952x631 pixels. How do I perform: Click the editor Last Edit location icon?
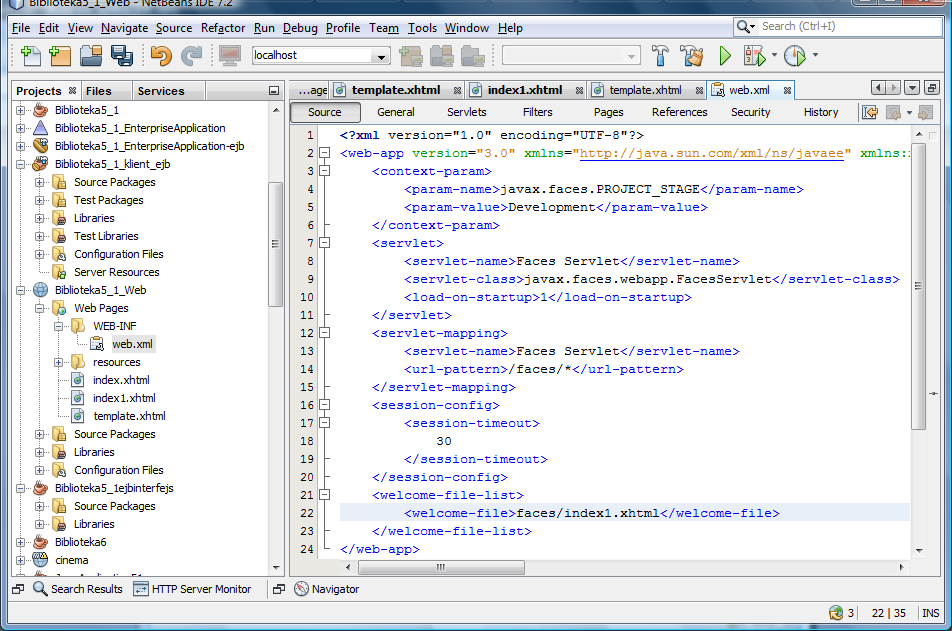[x=870, y=112]
